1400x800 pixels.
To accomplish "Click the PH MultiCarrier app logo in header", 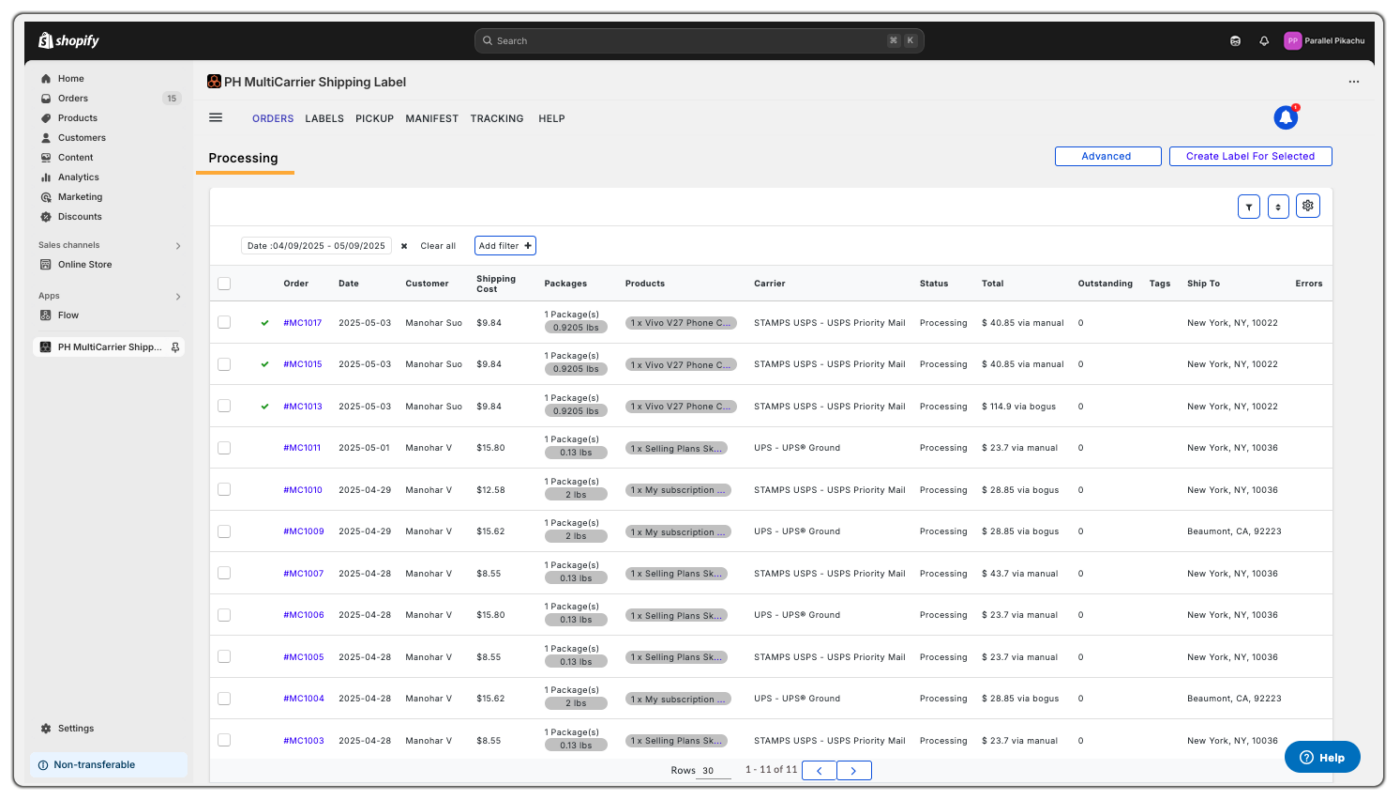I will (214, 82).
